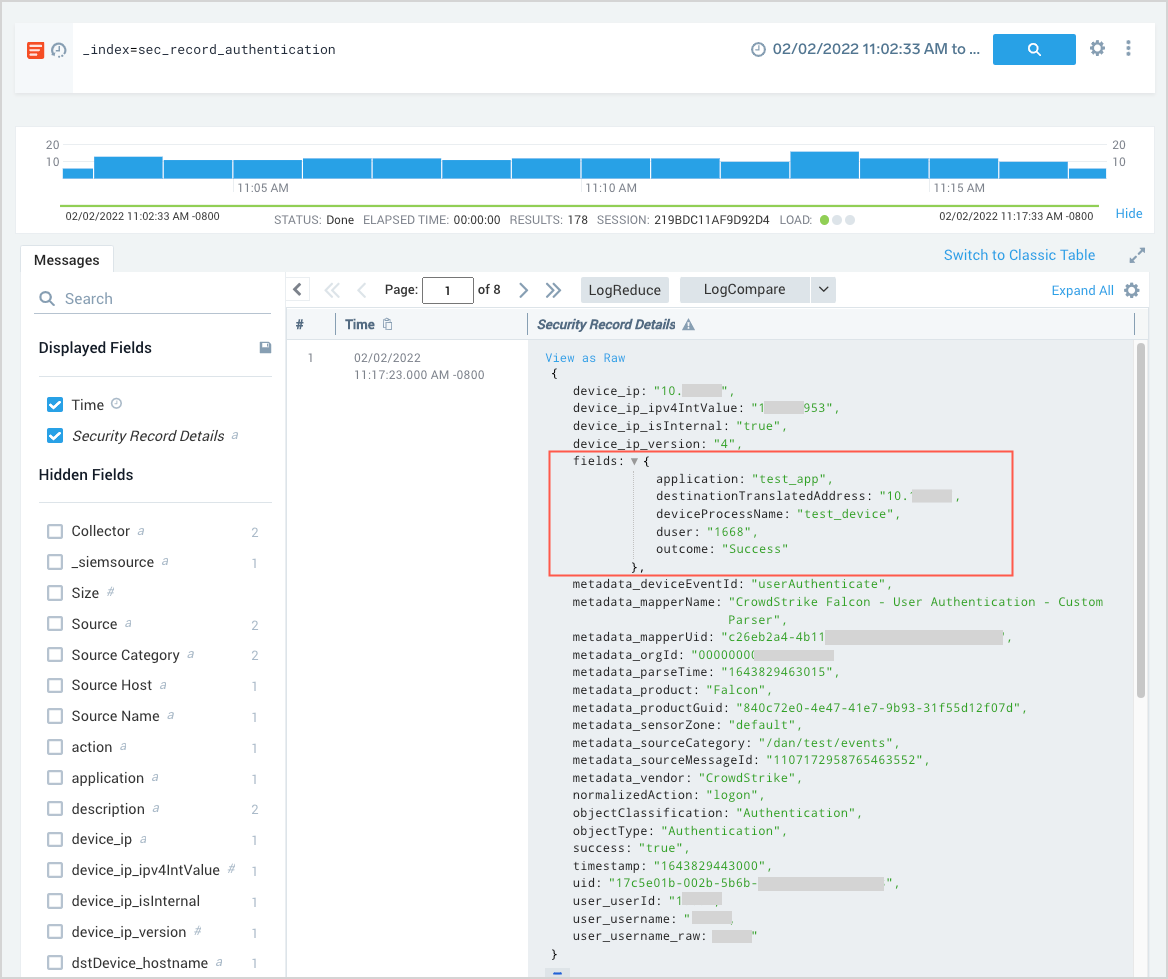Screen dimensions: 1168x979
Task: Click the Switch to Classic Table link
Action: click(x=1019, y=255)
